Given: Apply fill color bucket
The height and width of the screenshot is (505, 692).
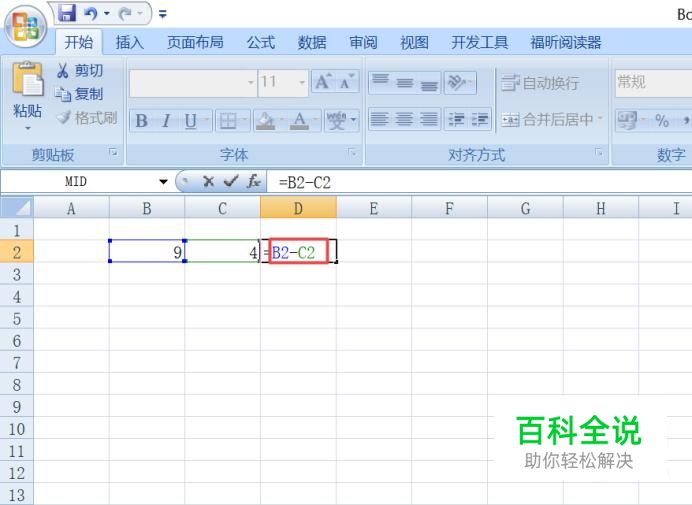Looking at the screenshot, I should pos(265,121).
